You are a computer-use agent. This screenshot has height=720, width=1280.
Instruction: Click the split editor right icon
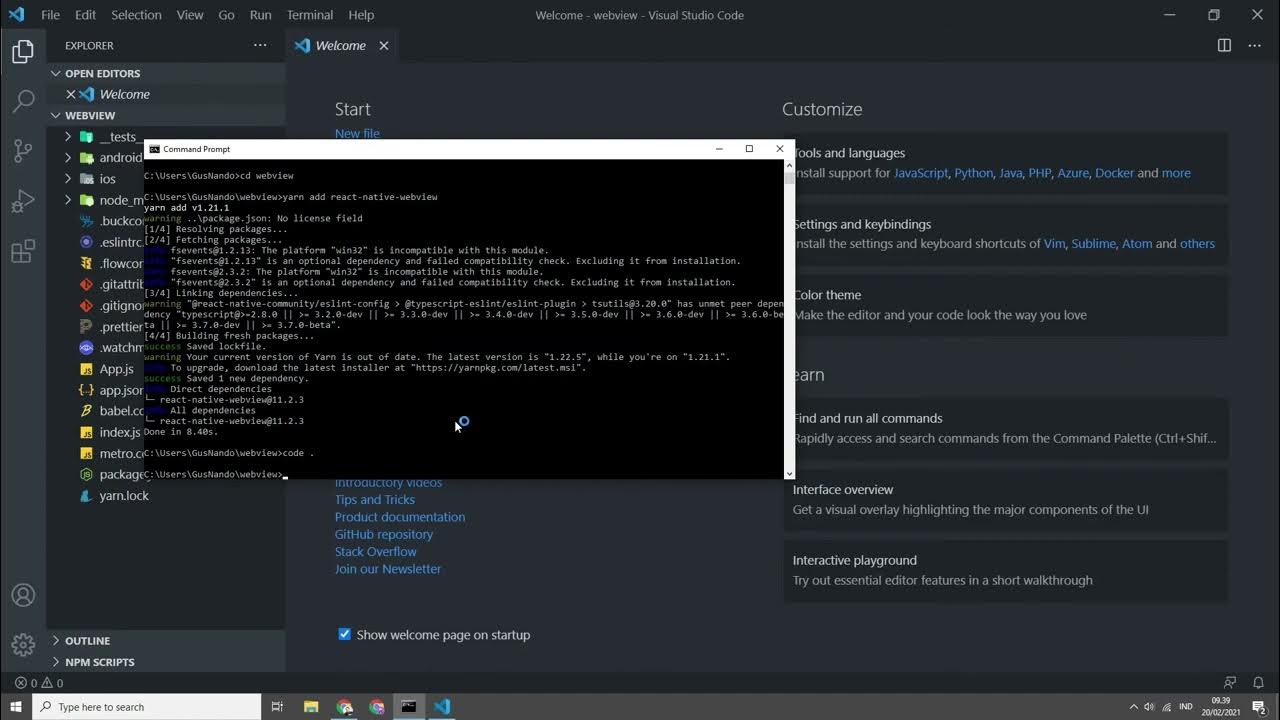point(1224,45)
